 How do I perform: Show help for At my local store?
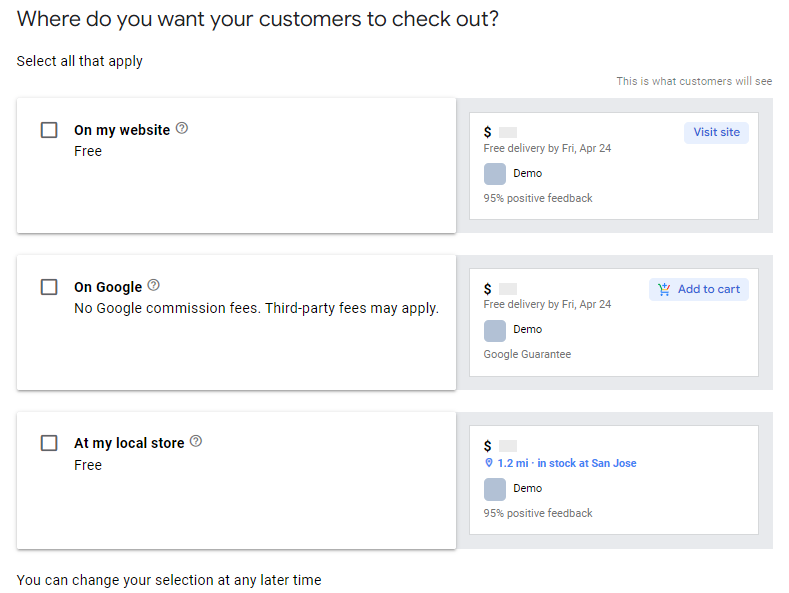(x=196, y=441)
